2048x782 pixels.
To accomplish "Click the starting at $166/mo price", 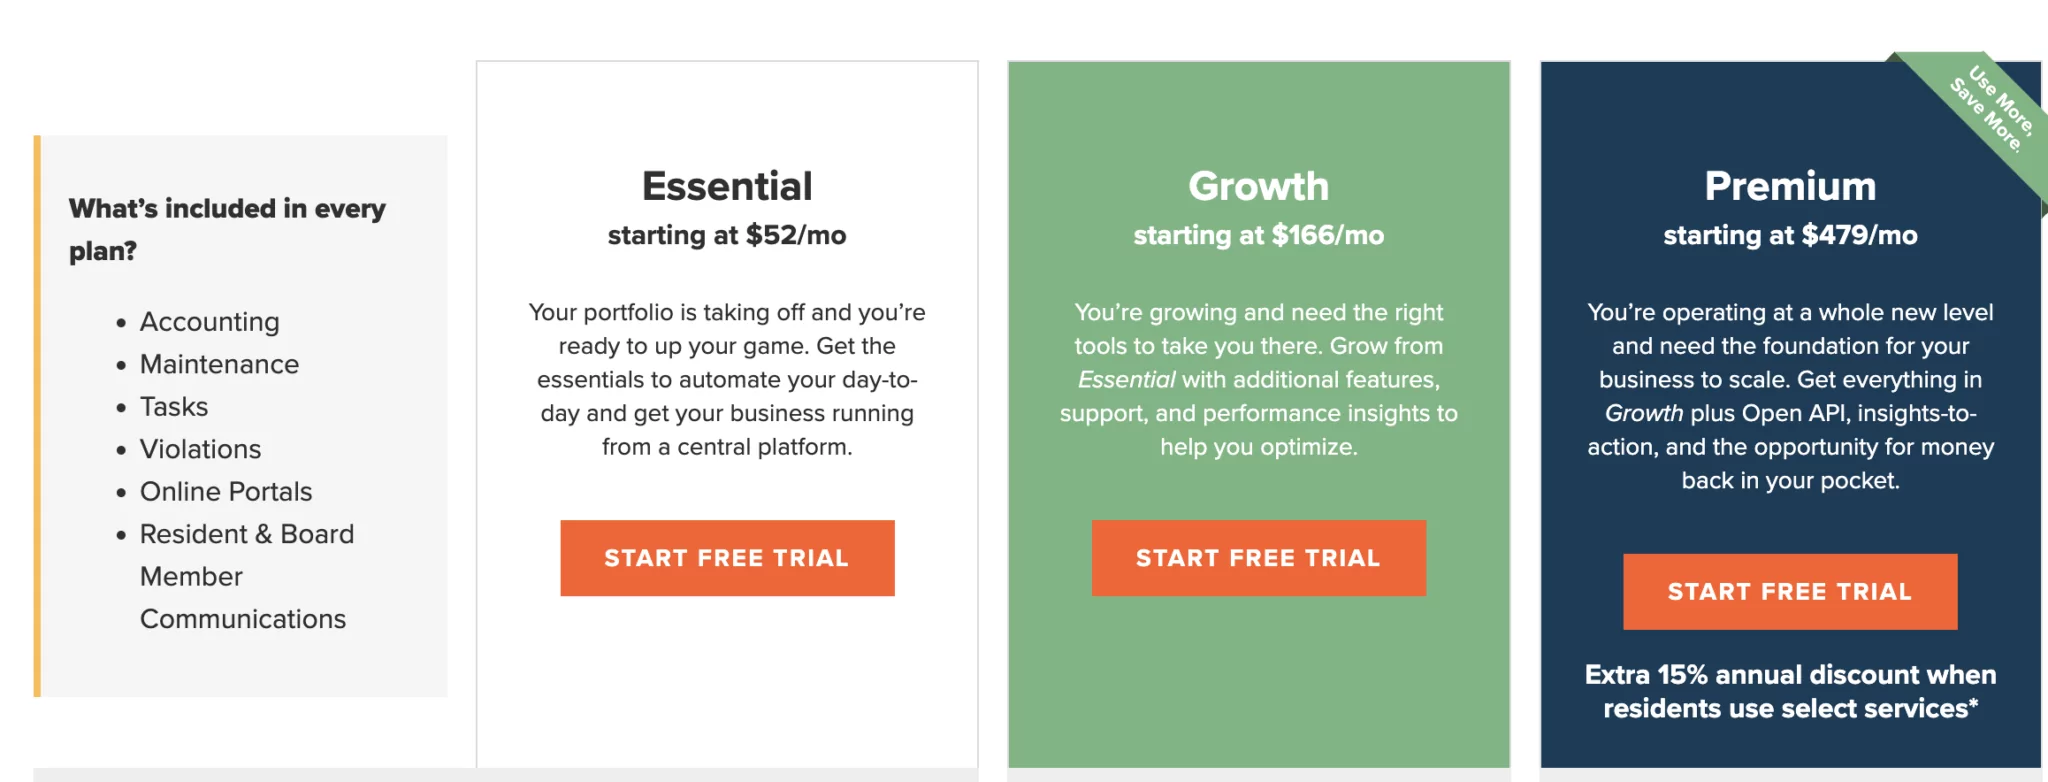I will tap(1258, 235).
